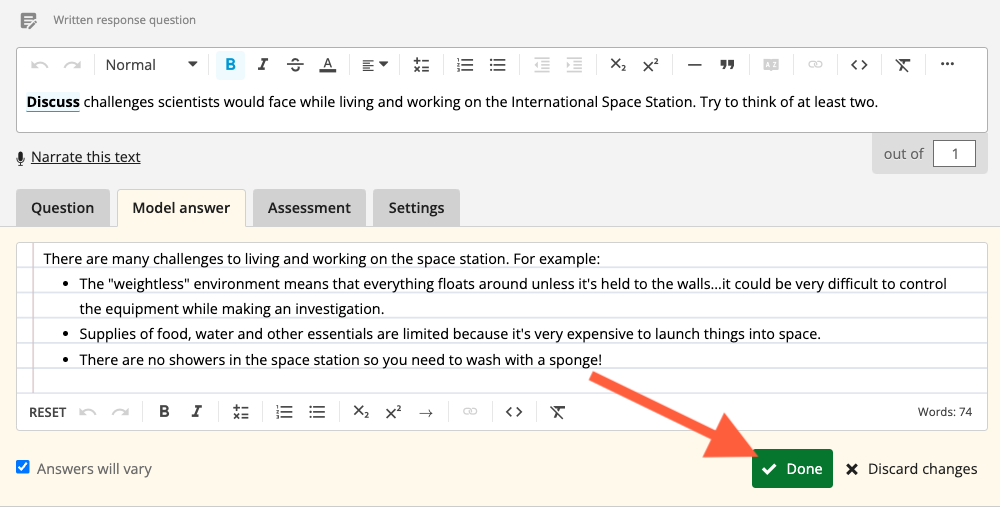Insert numbered list in question toolbar
The image size is (1000, 524).
click(x=465, y=65)
